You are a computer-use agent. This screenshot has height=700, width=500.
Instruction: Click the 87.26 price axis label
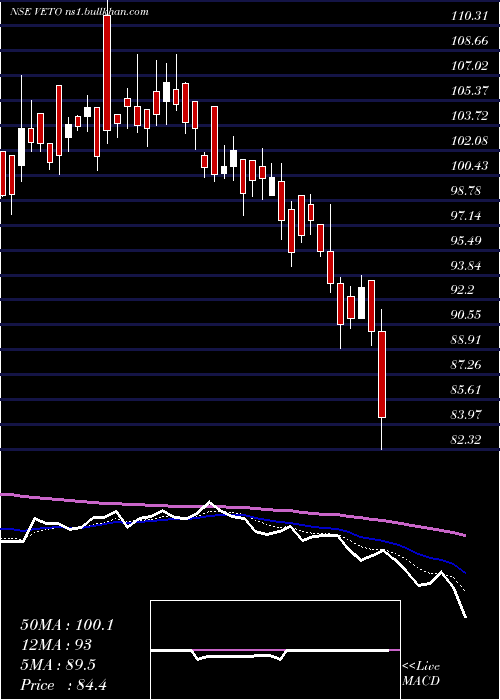[467, 365]
